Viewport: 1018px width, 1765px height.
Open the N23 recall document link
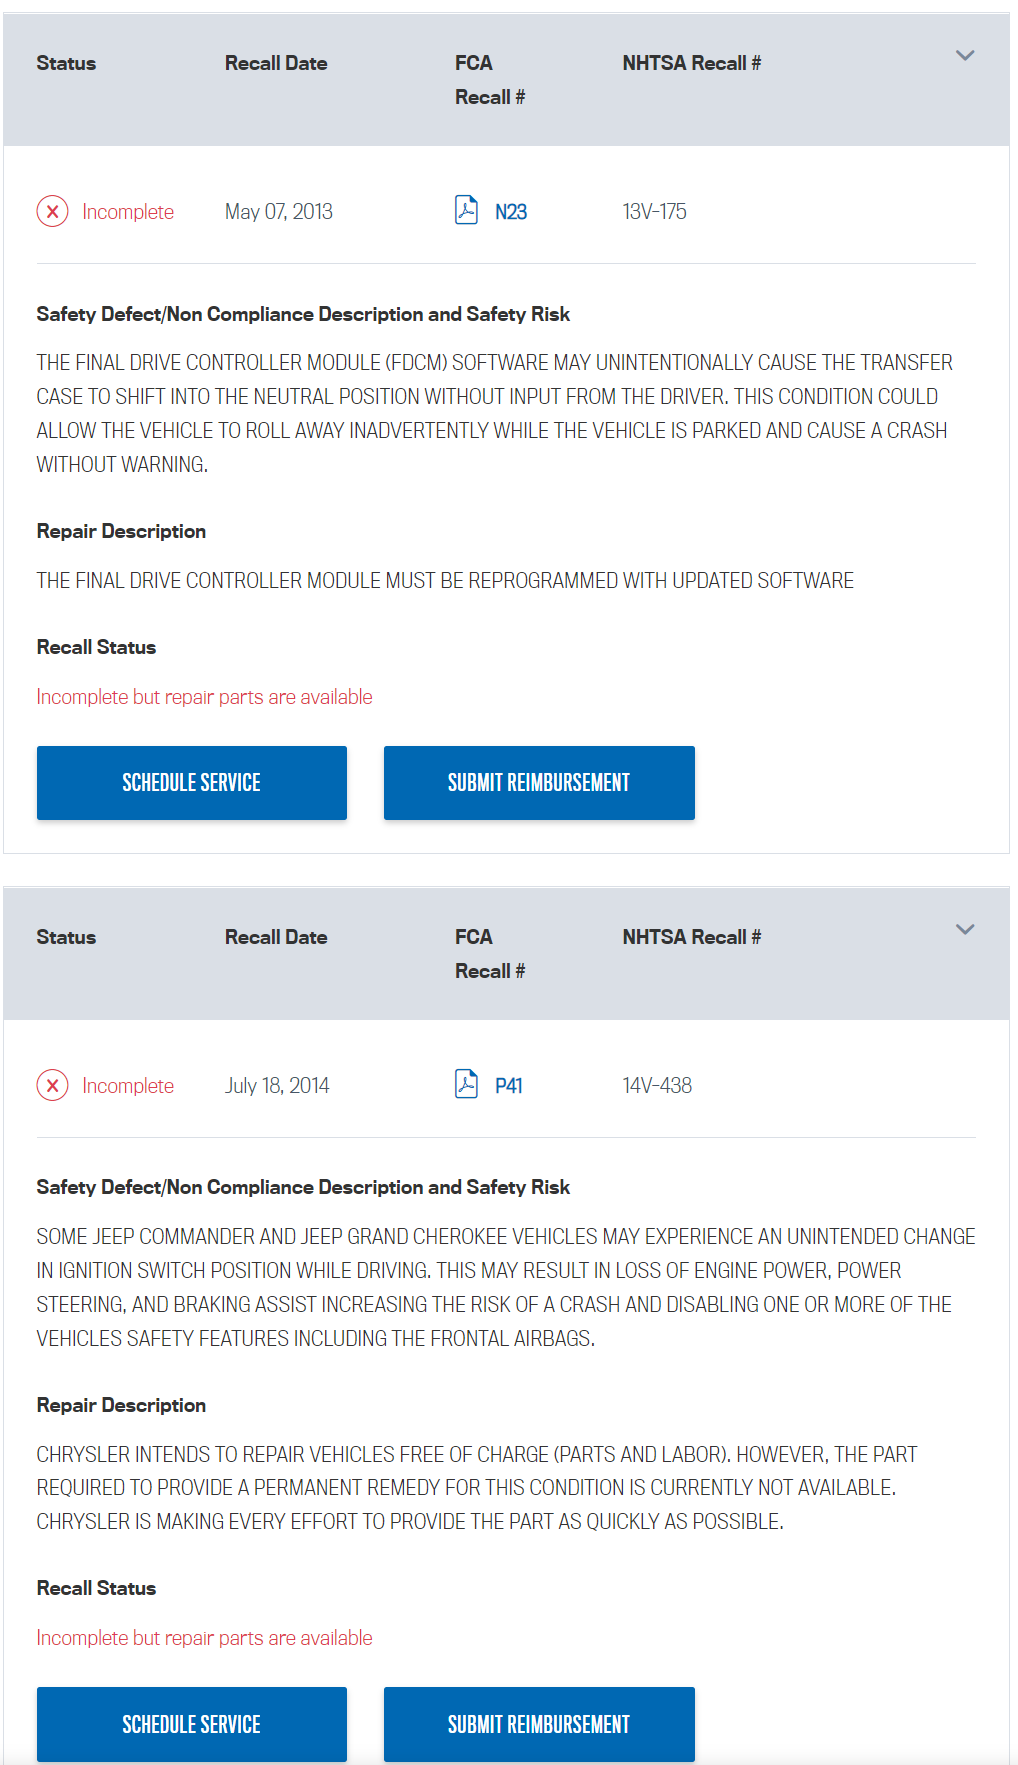511,212
